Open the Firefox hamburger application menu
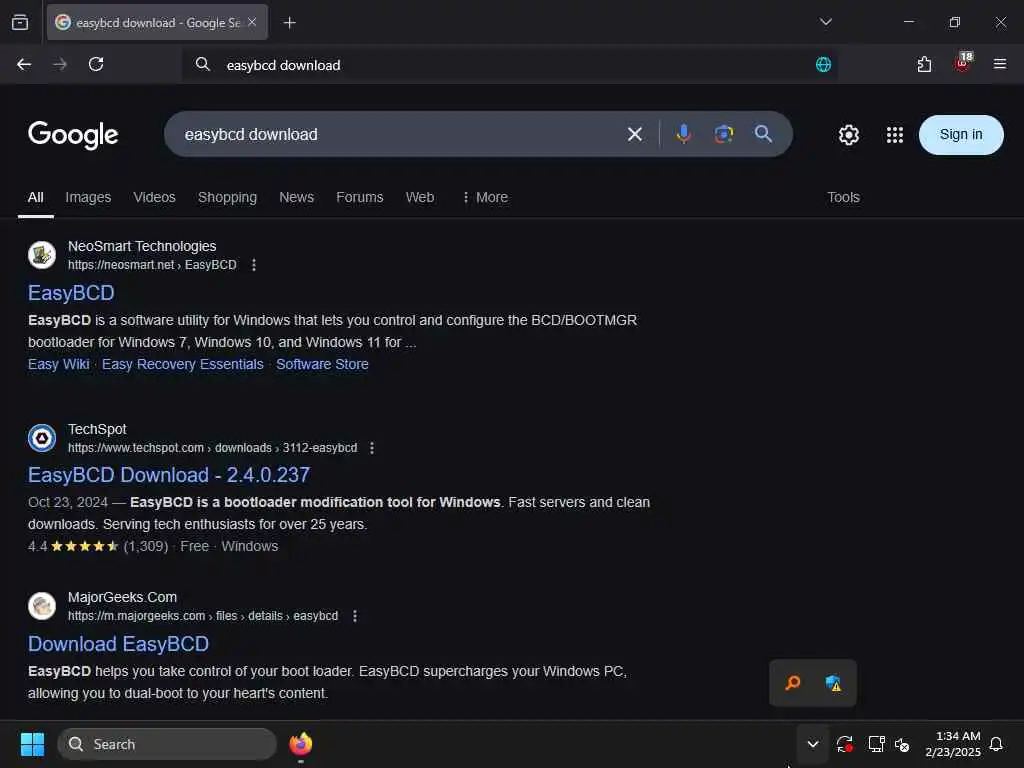Viewport: 1024px width, 768px height. pos(999,64)
